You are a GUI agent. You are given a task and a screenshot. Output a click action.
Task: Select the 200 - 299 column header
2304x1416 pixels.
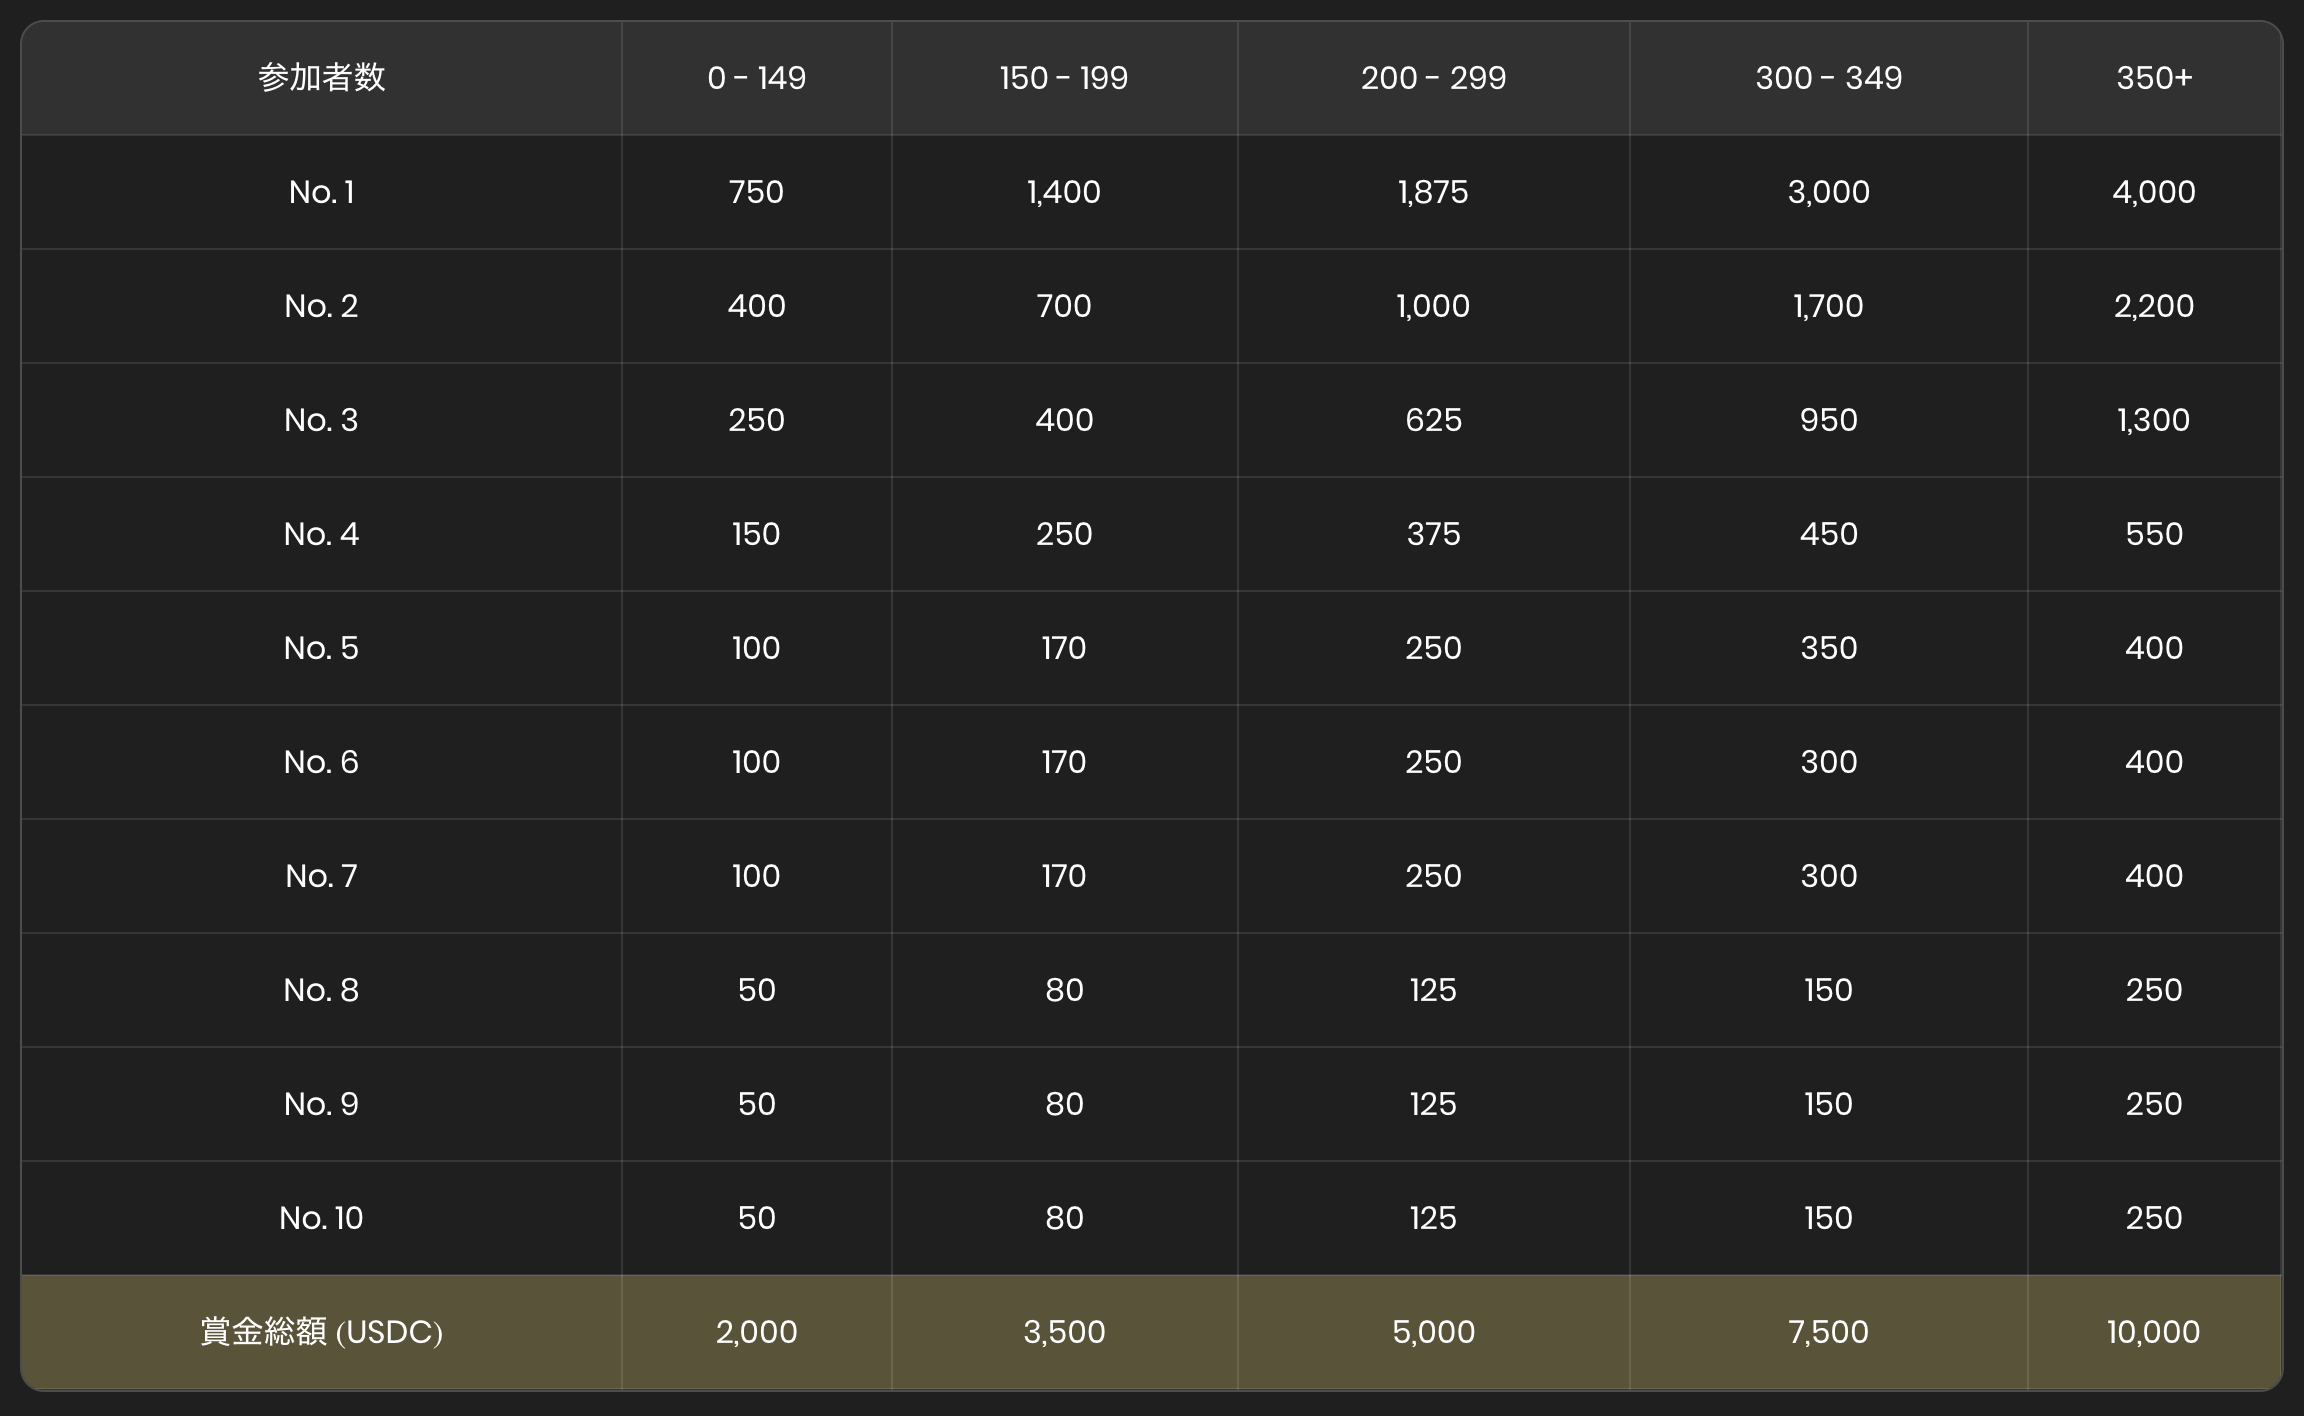click(1433, 78)
